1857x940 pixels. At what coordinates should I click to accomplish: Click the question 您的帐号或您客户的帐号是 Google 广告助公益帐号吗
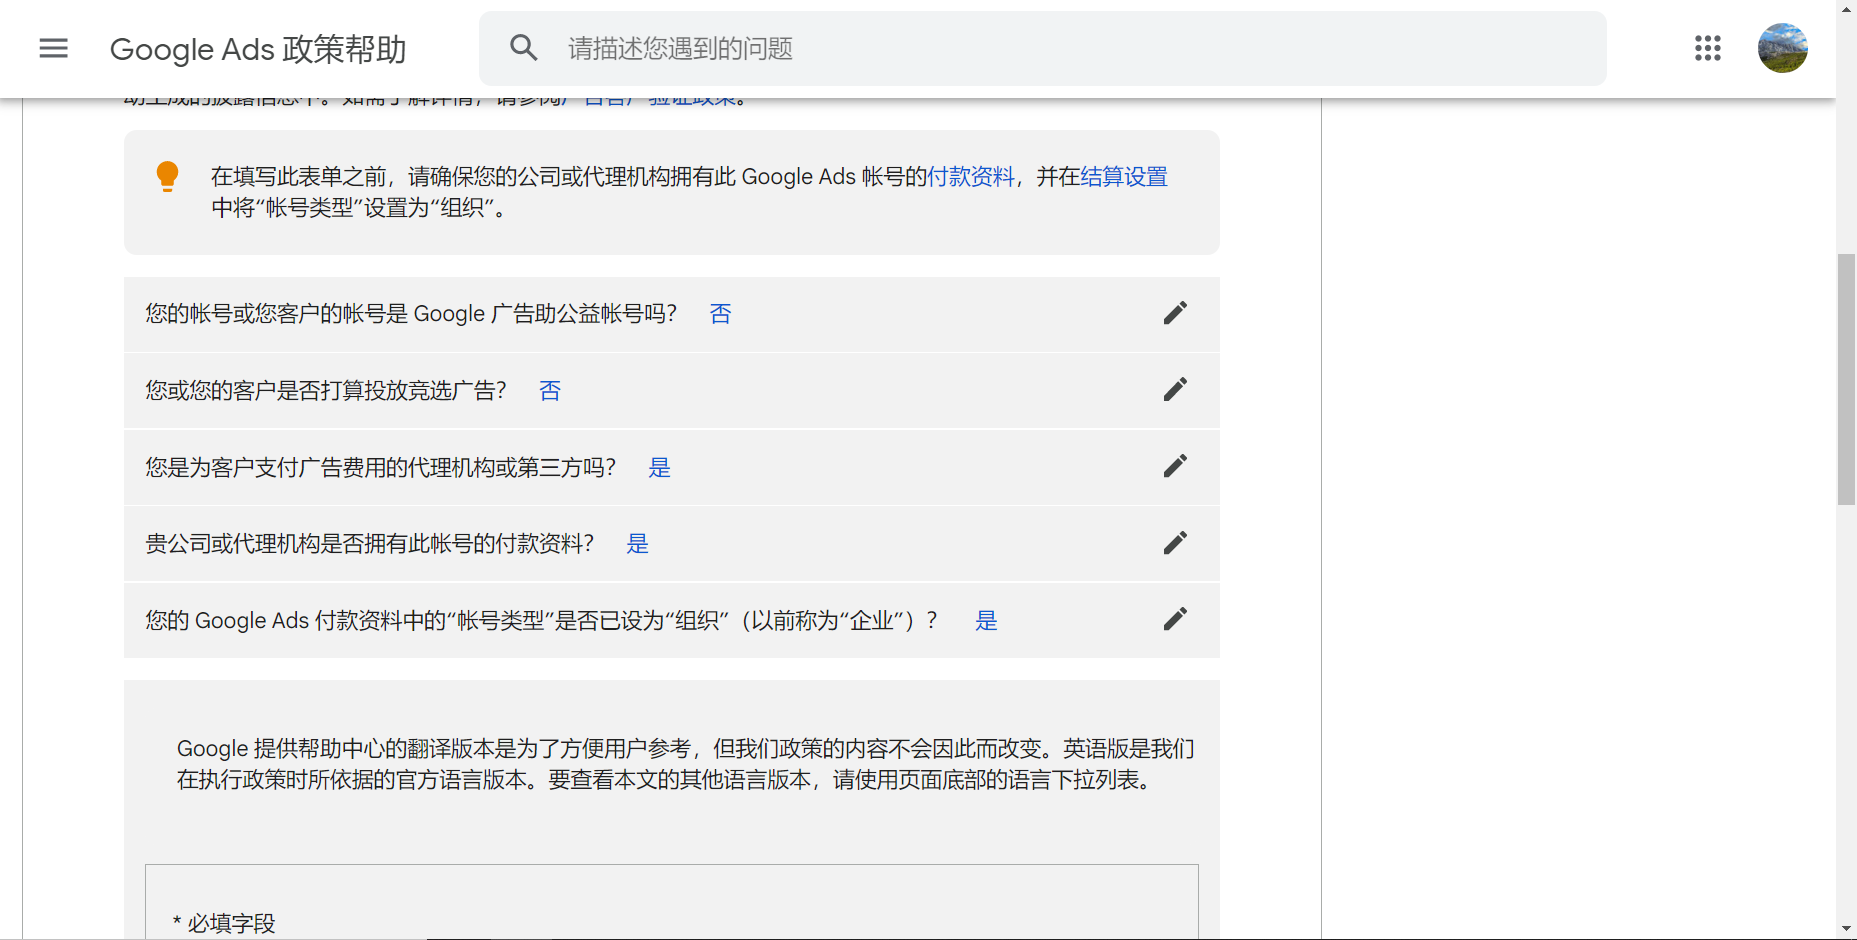click(411, 314)
